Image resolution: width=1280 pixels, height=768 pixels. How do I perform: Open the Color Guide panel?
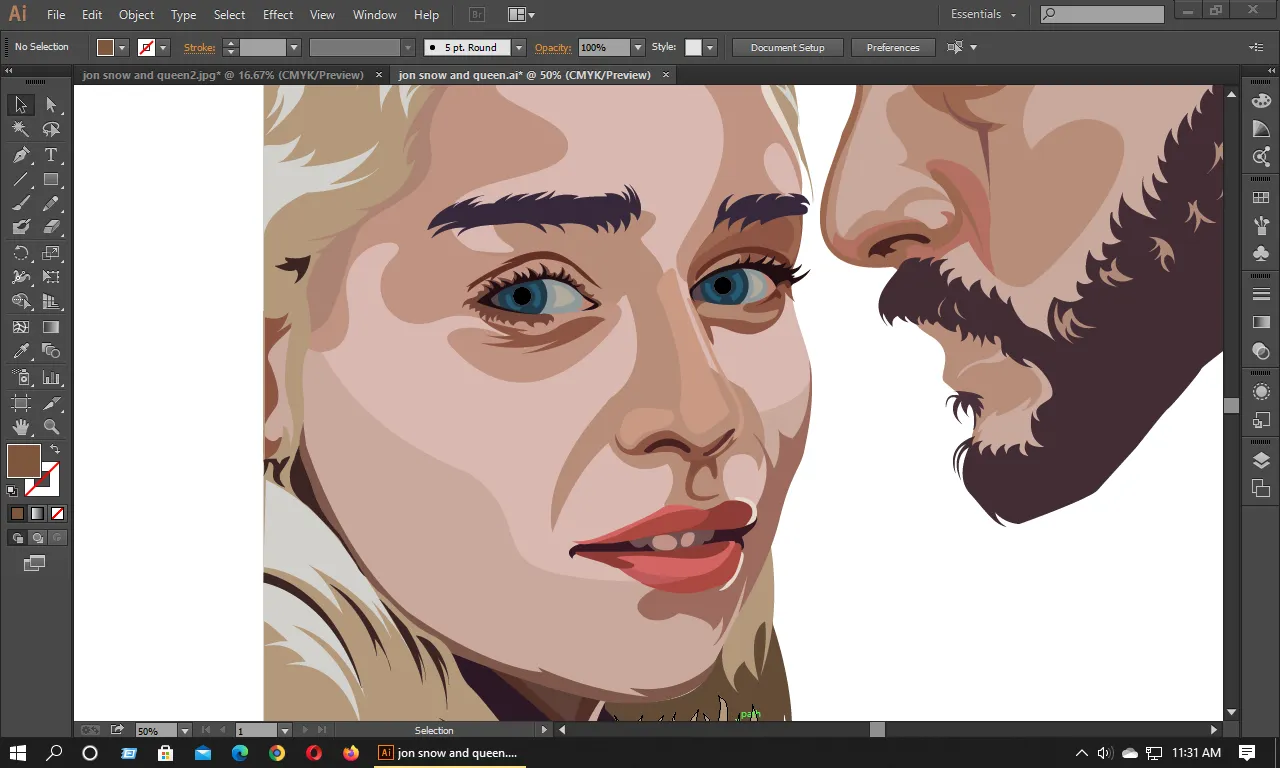coord(1261,129)
